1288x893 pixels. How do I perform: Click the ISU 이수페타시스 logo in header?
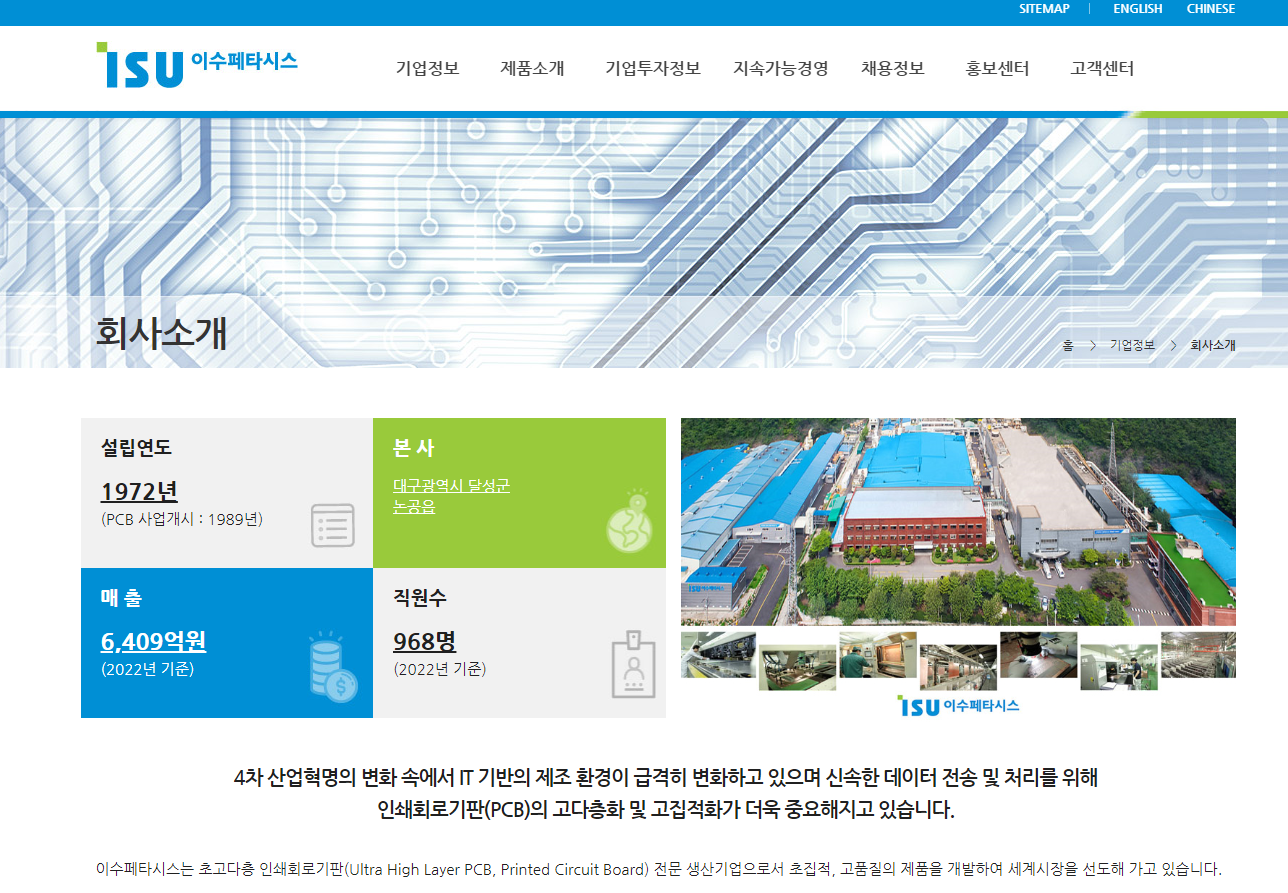click(x=197, y=65)
